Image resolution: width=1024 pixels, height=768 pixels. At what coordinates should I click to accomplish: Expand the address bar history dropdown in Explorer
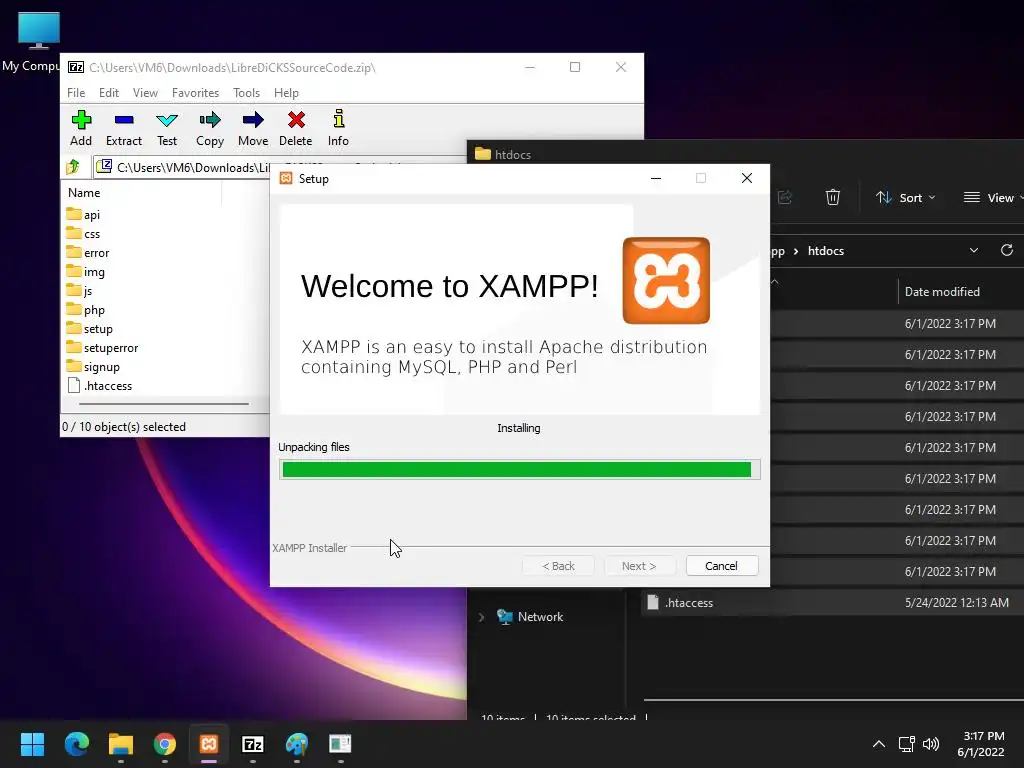point(974,250)
